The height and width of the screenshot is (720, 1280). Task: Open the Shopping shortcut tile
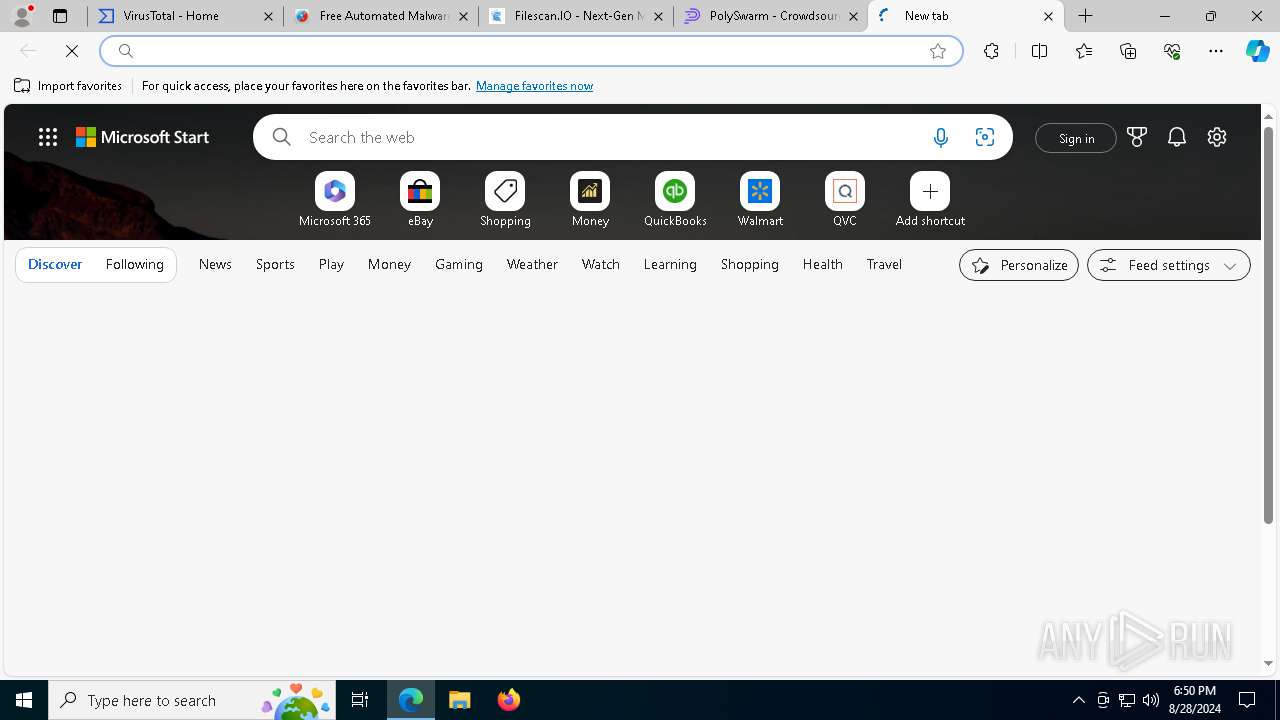click(505, 200)
